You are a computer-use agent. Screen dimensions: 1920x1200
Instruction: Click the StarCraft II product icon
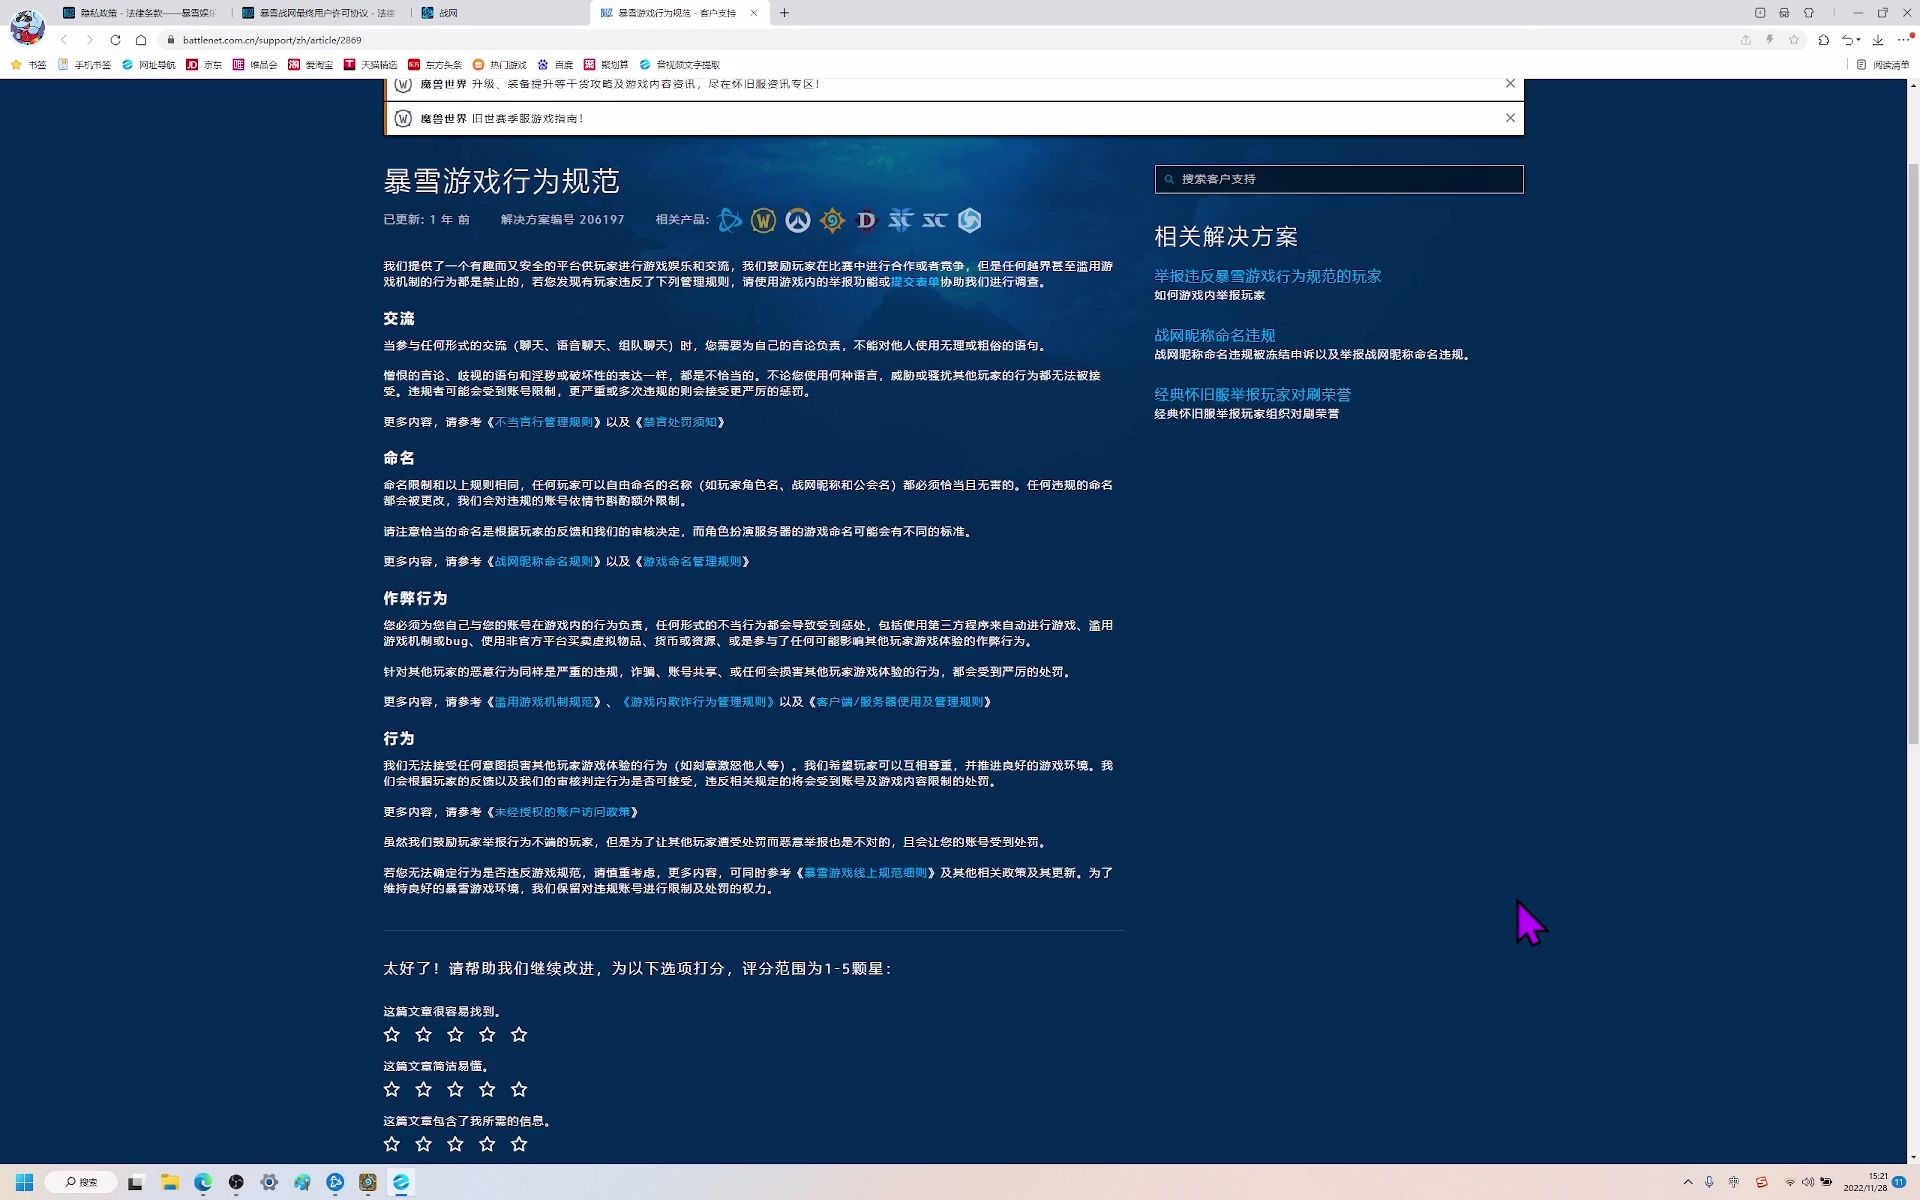click(x=901, y=220)
